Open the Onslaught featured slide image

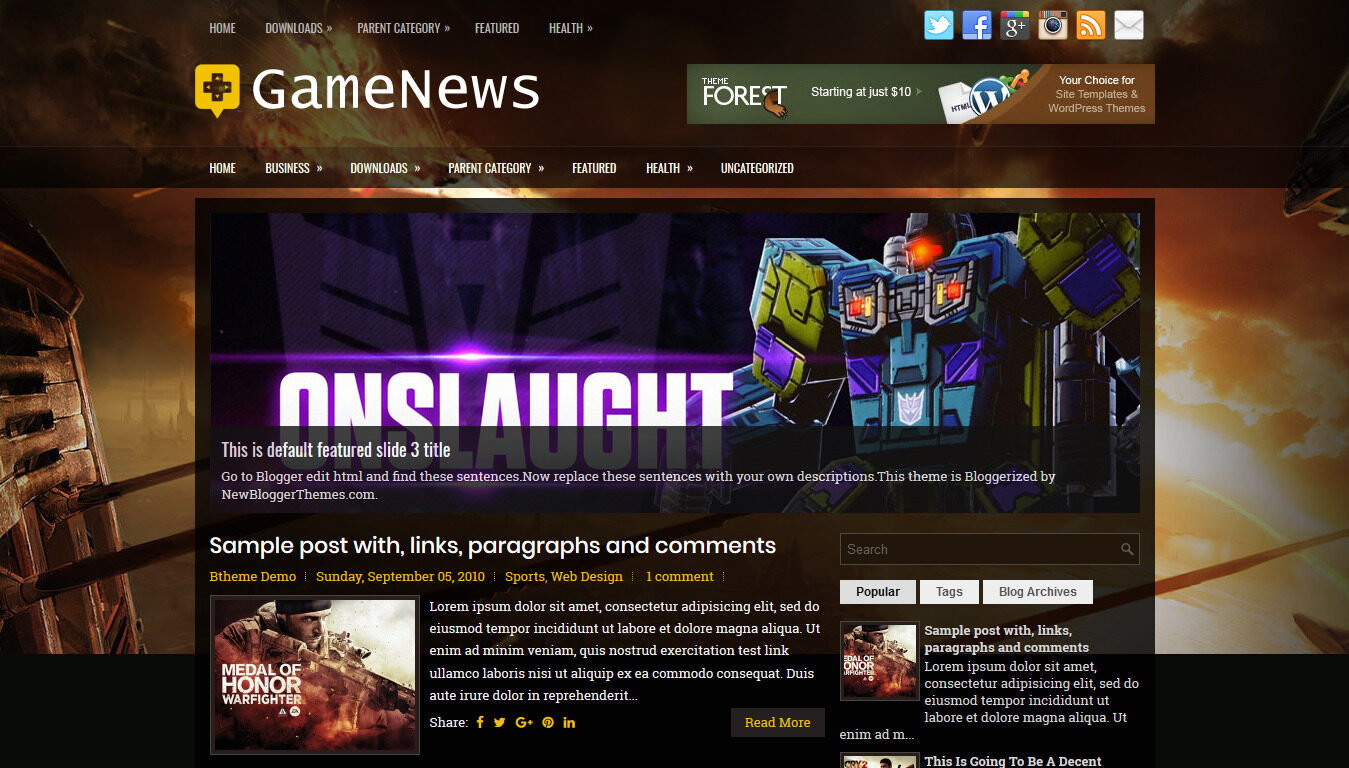point(675,362)
